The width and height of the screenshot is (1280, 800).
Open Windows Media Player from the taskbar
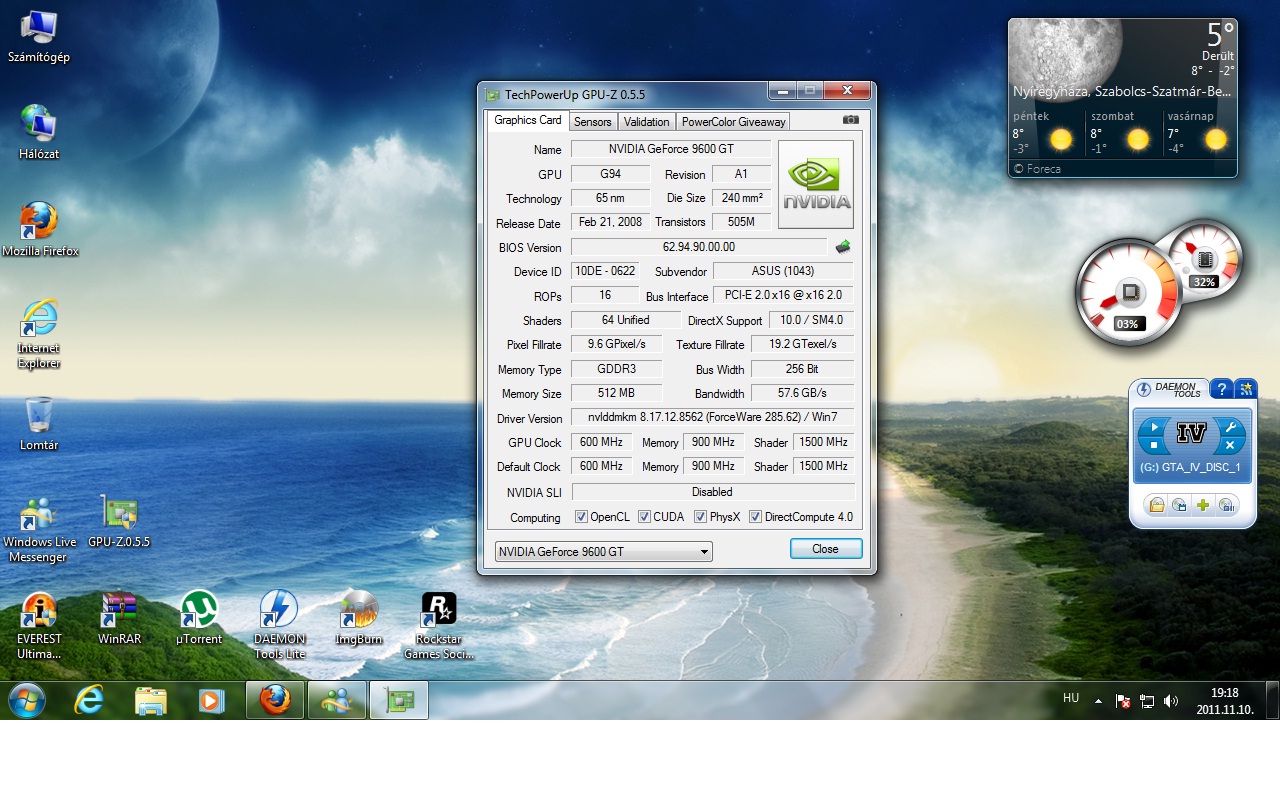(x=211, y=700)
